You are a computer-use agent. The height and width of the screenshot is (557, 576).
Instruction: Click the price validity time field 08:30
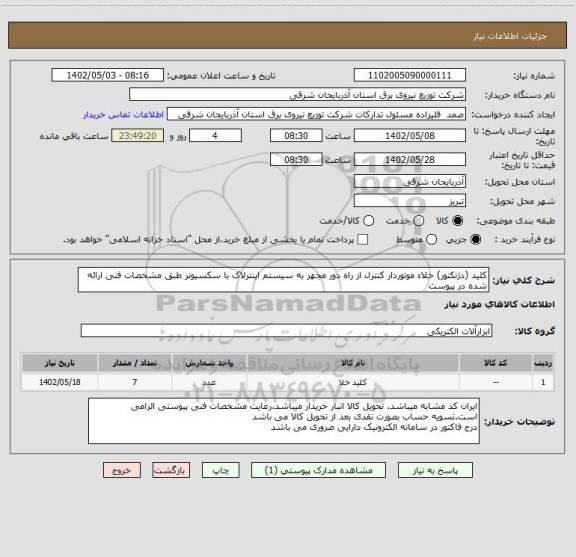coord(296,159)
